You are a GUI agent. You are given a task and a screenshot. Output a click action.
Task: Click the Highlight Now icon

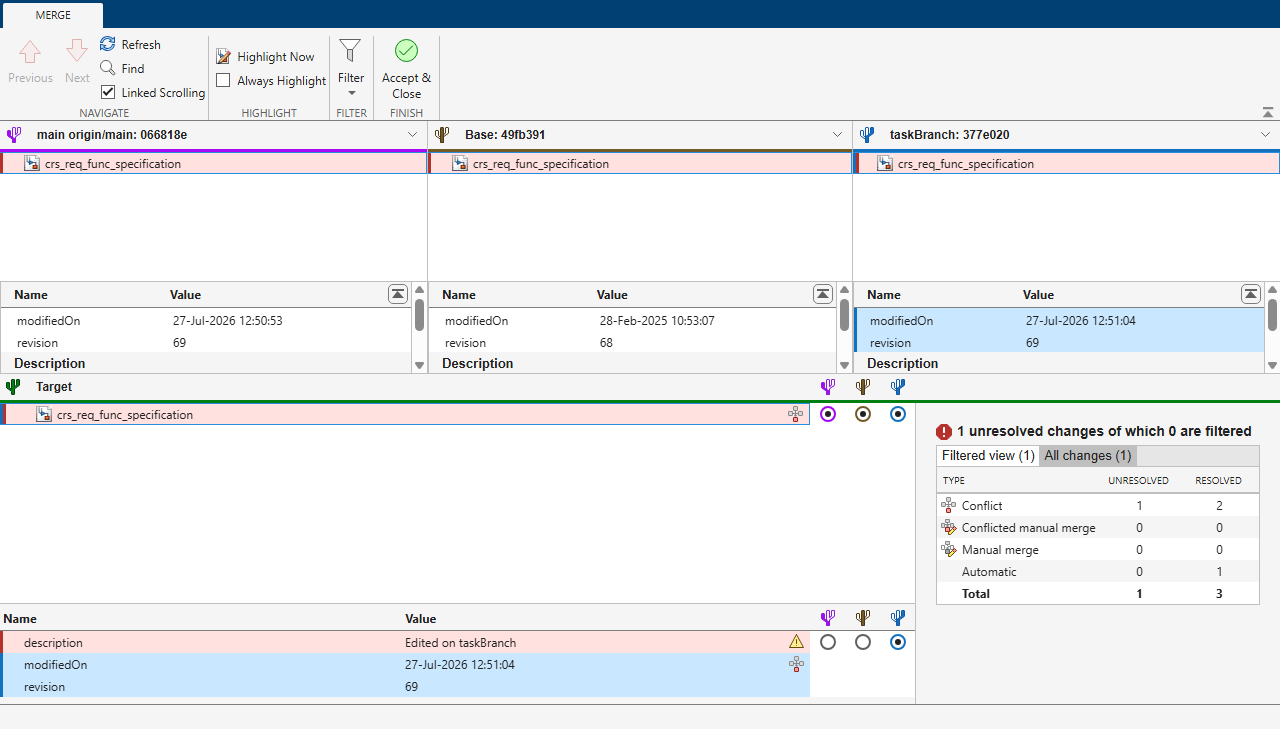coord(224,57)
